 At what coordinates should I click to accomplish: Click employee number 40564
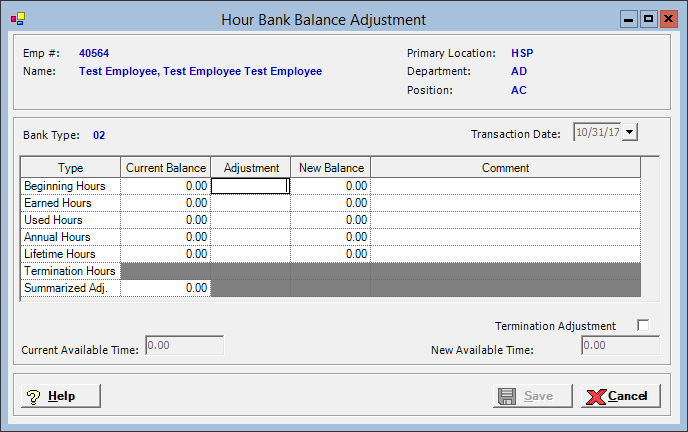[x=94, y=53]
